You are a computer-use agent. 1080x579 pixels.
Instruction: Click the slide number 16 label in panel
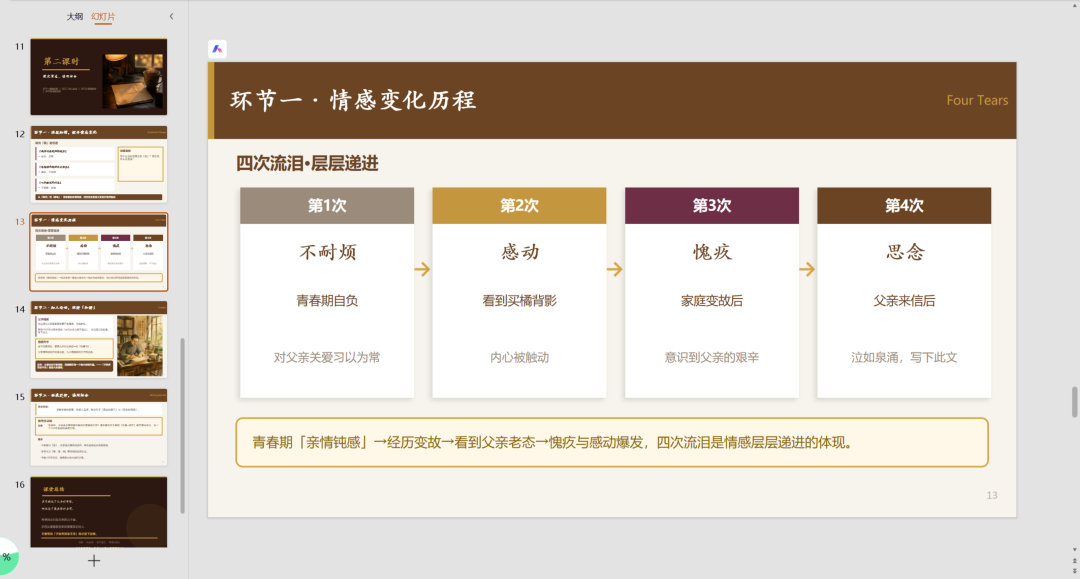(20, 485)
